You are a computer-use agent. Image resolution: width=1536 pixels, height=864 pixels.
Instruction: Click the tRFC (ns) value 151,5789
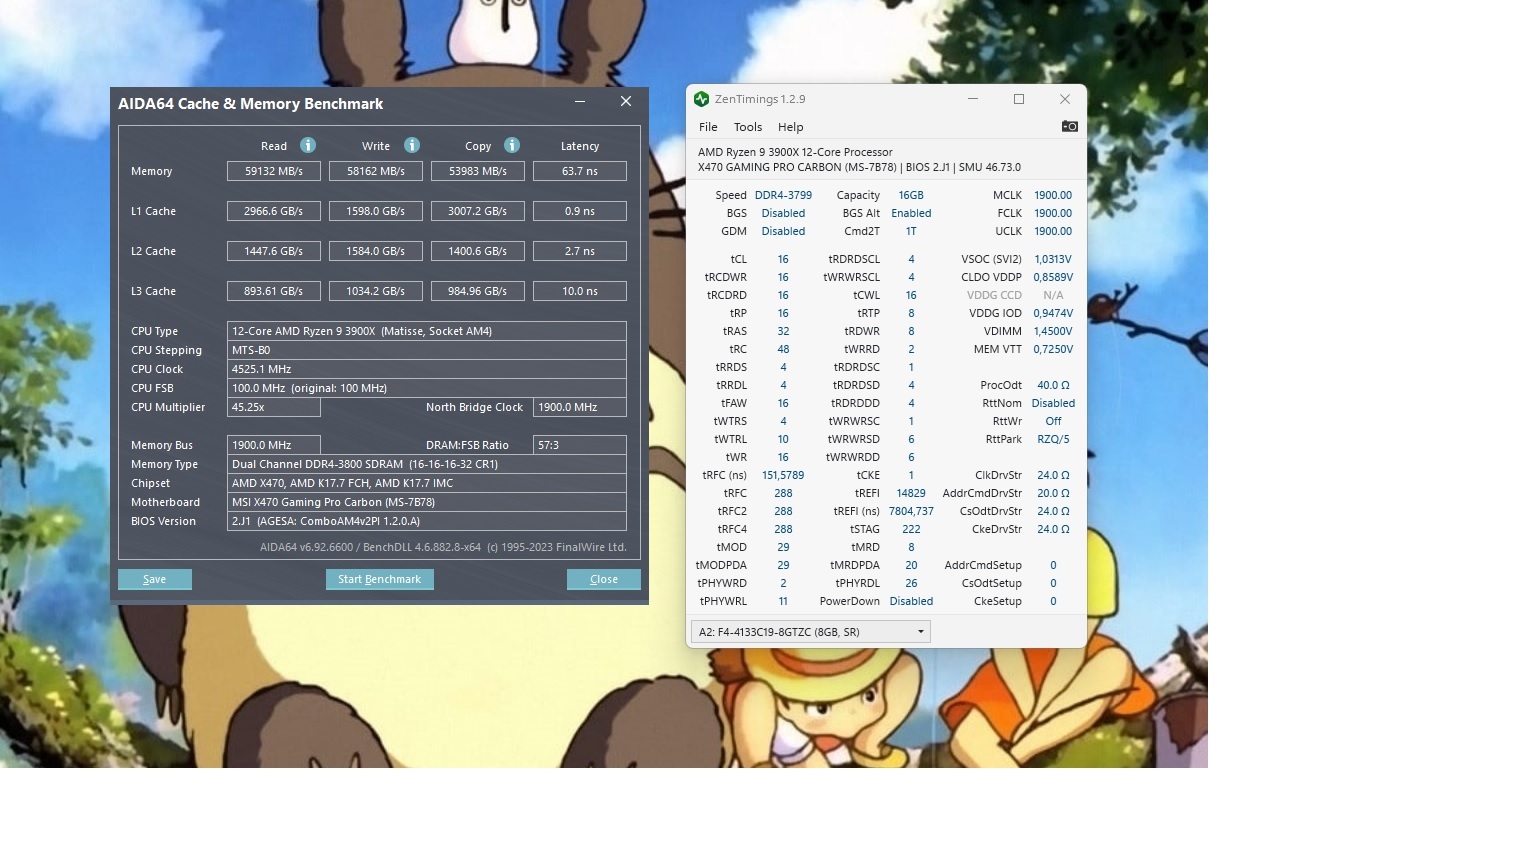pyautogui.click(x=783, y=475)
